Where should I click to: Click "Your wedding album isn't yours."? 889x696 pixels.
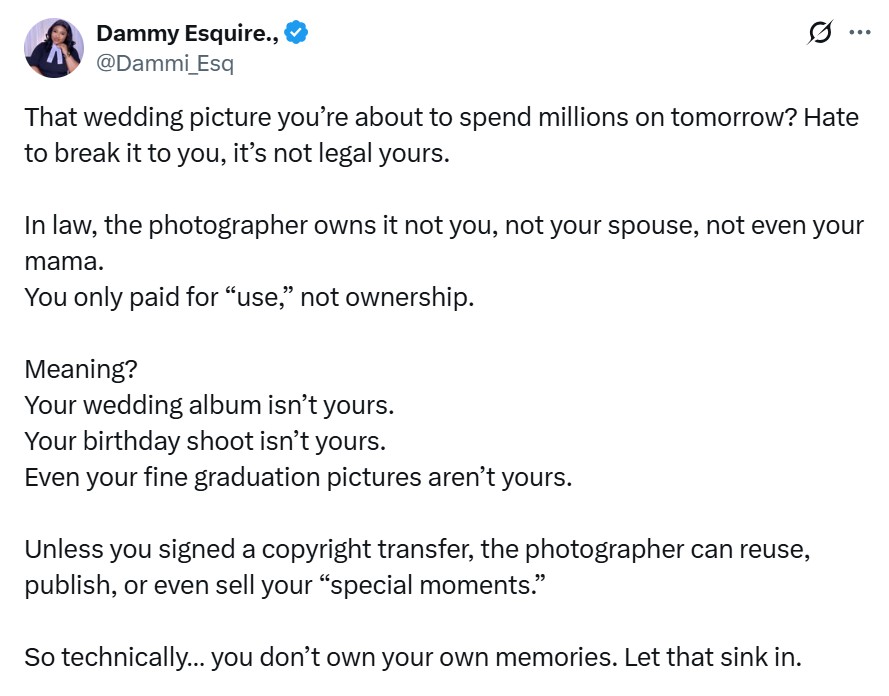(210, 405)
